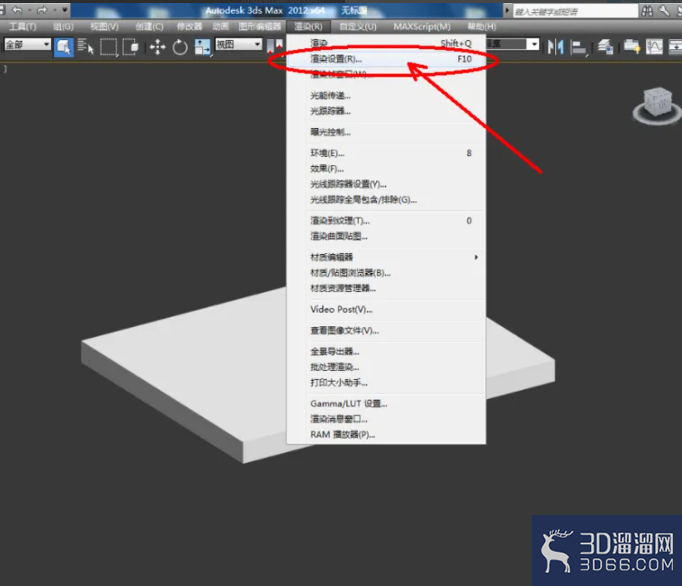Click arrow left of search field
Screen dimensions: 682x586
(507, 10)
